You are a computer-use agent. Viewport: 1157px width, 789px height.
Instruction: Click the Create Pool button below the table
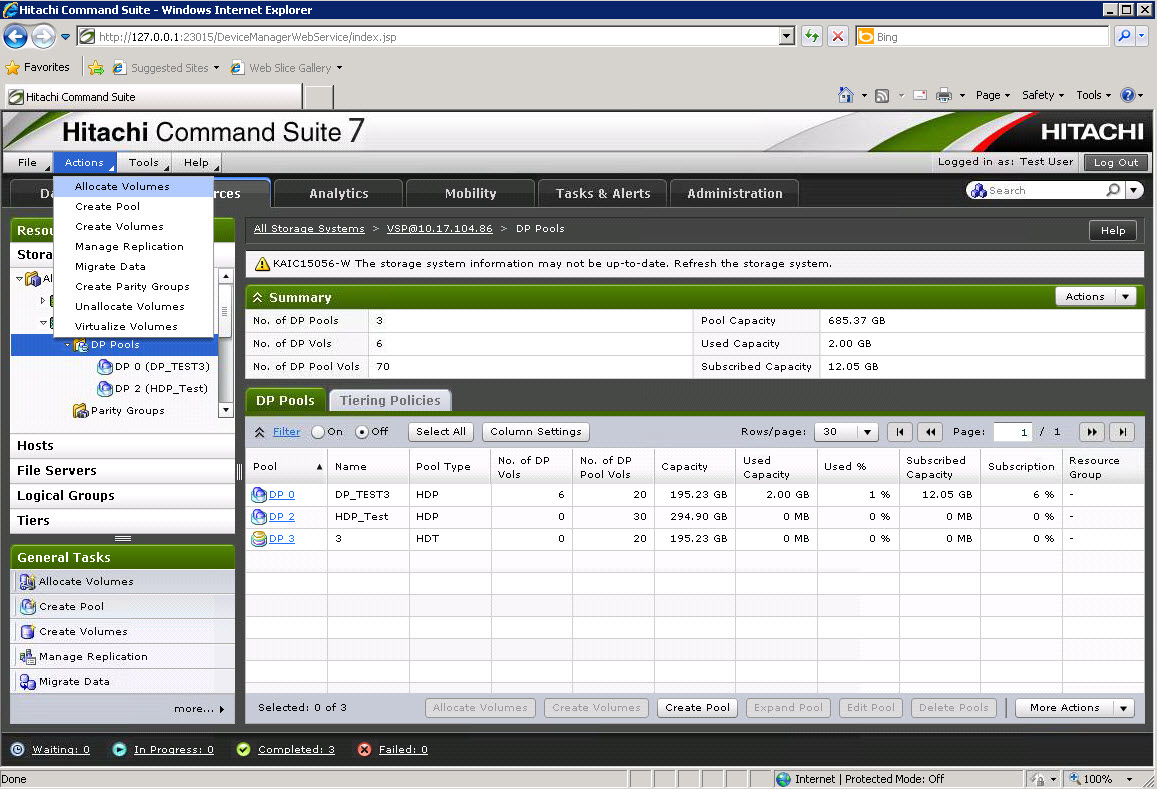pyautogui.click(x=697, y=708)
